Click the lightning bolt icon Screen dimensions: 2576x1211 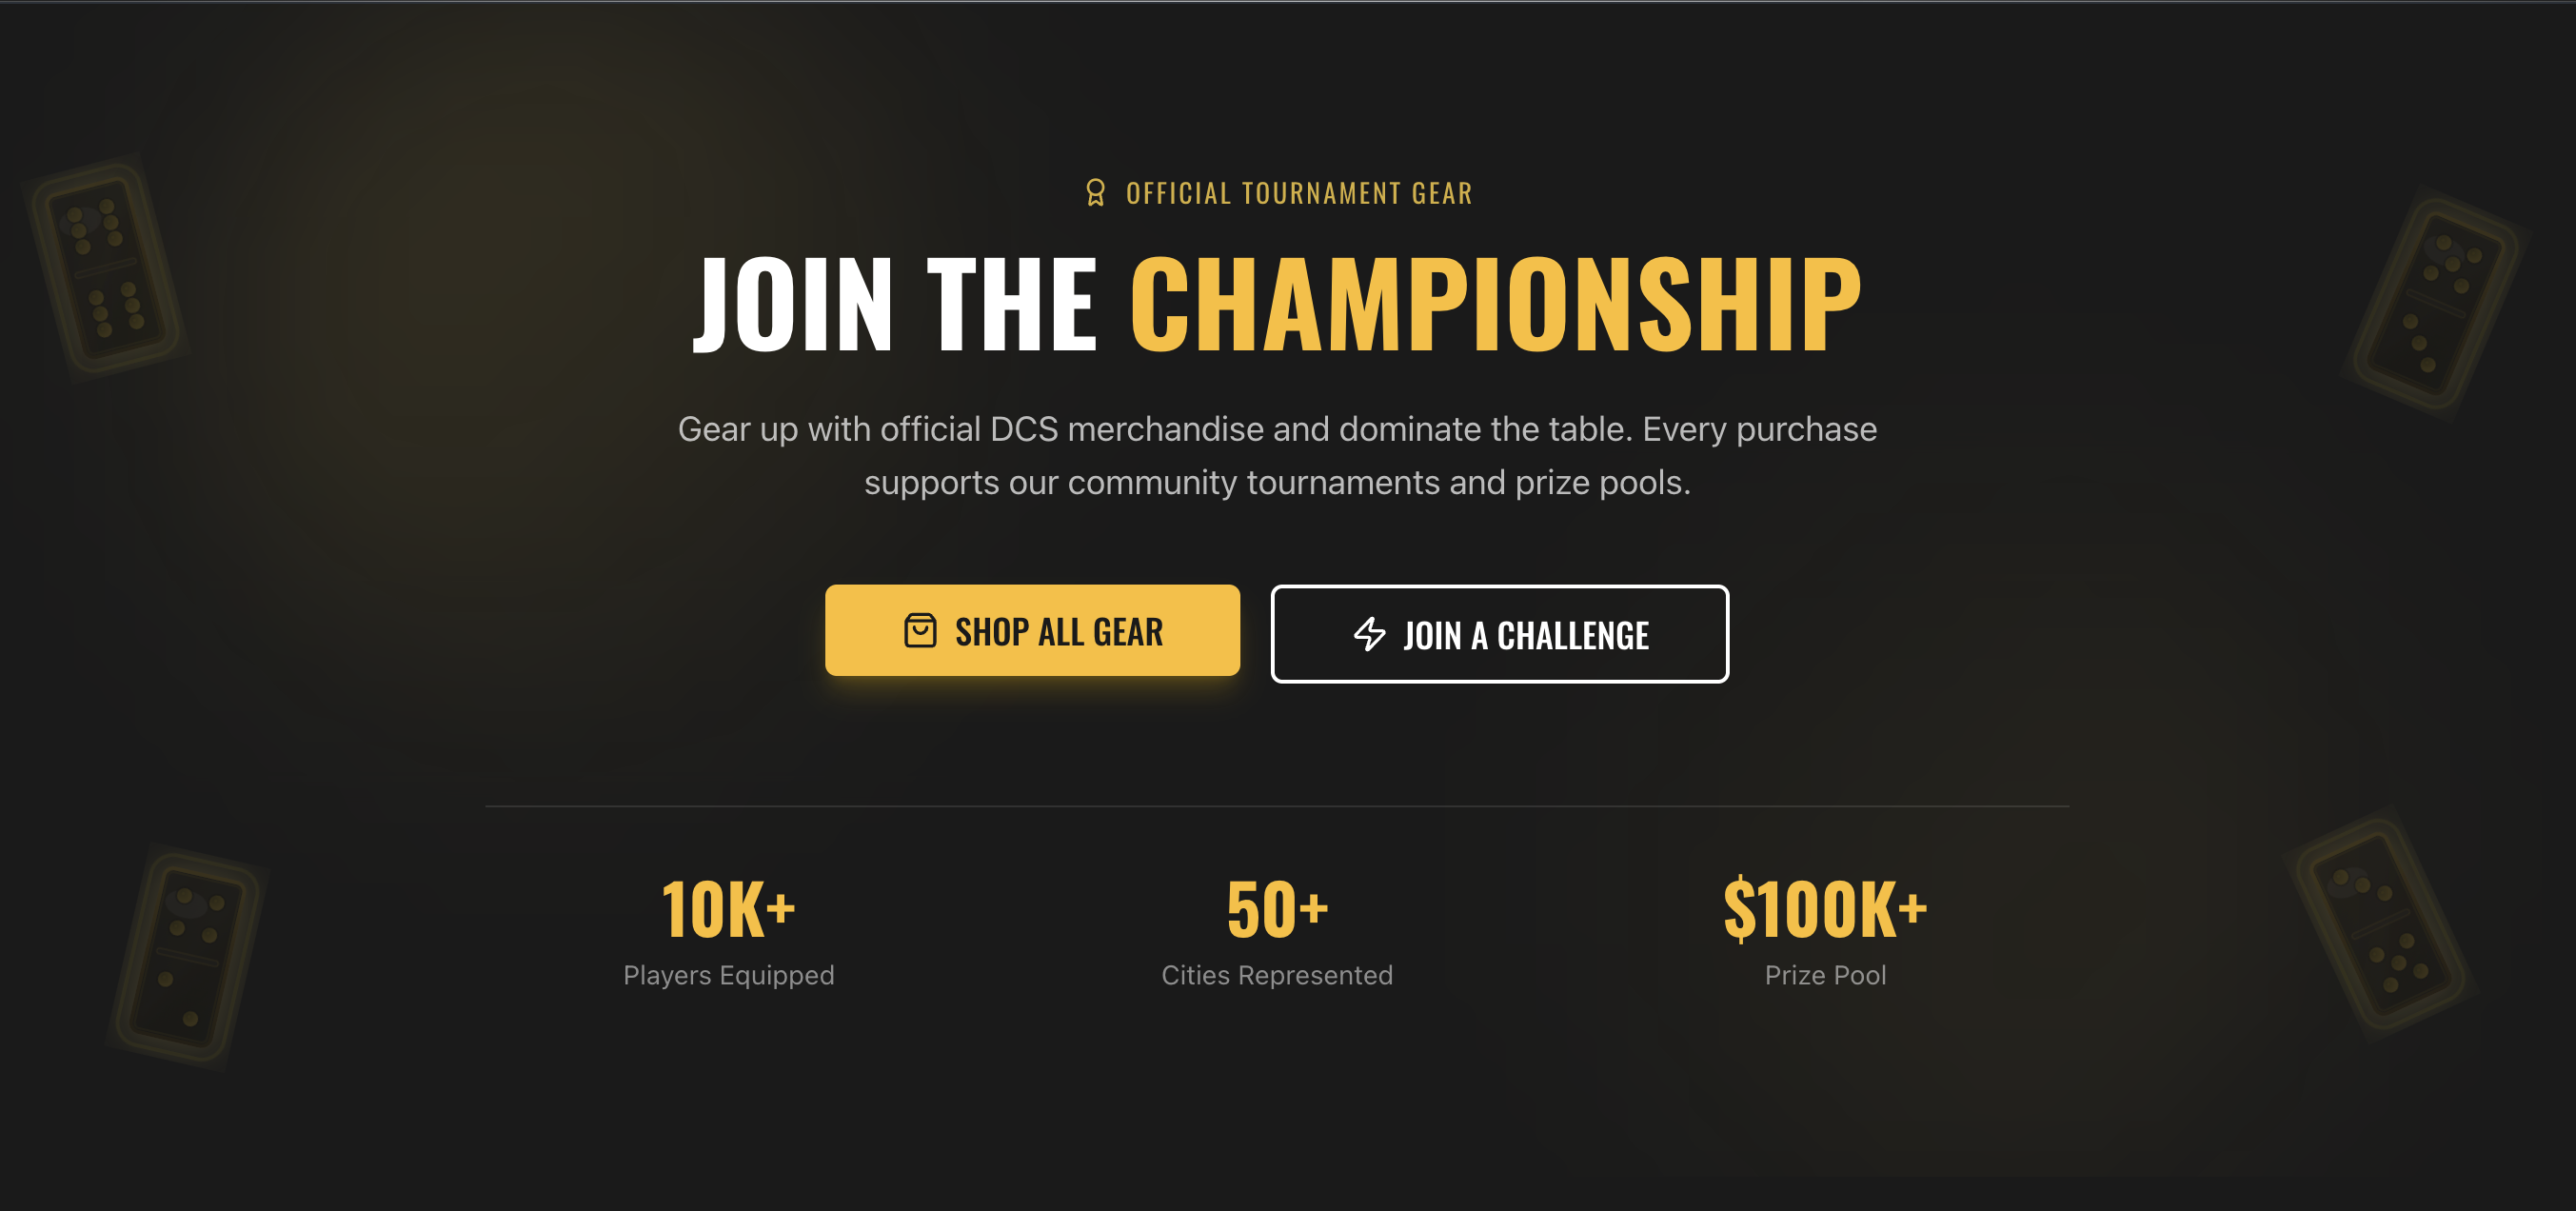(1369, 634)
